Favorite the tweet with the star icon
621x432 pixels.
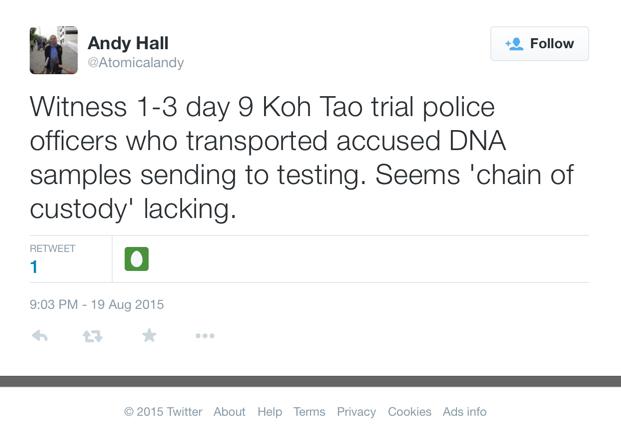[x=149, y=336]
